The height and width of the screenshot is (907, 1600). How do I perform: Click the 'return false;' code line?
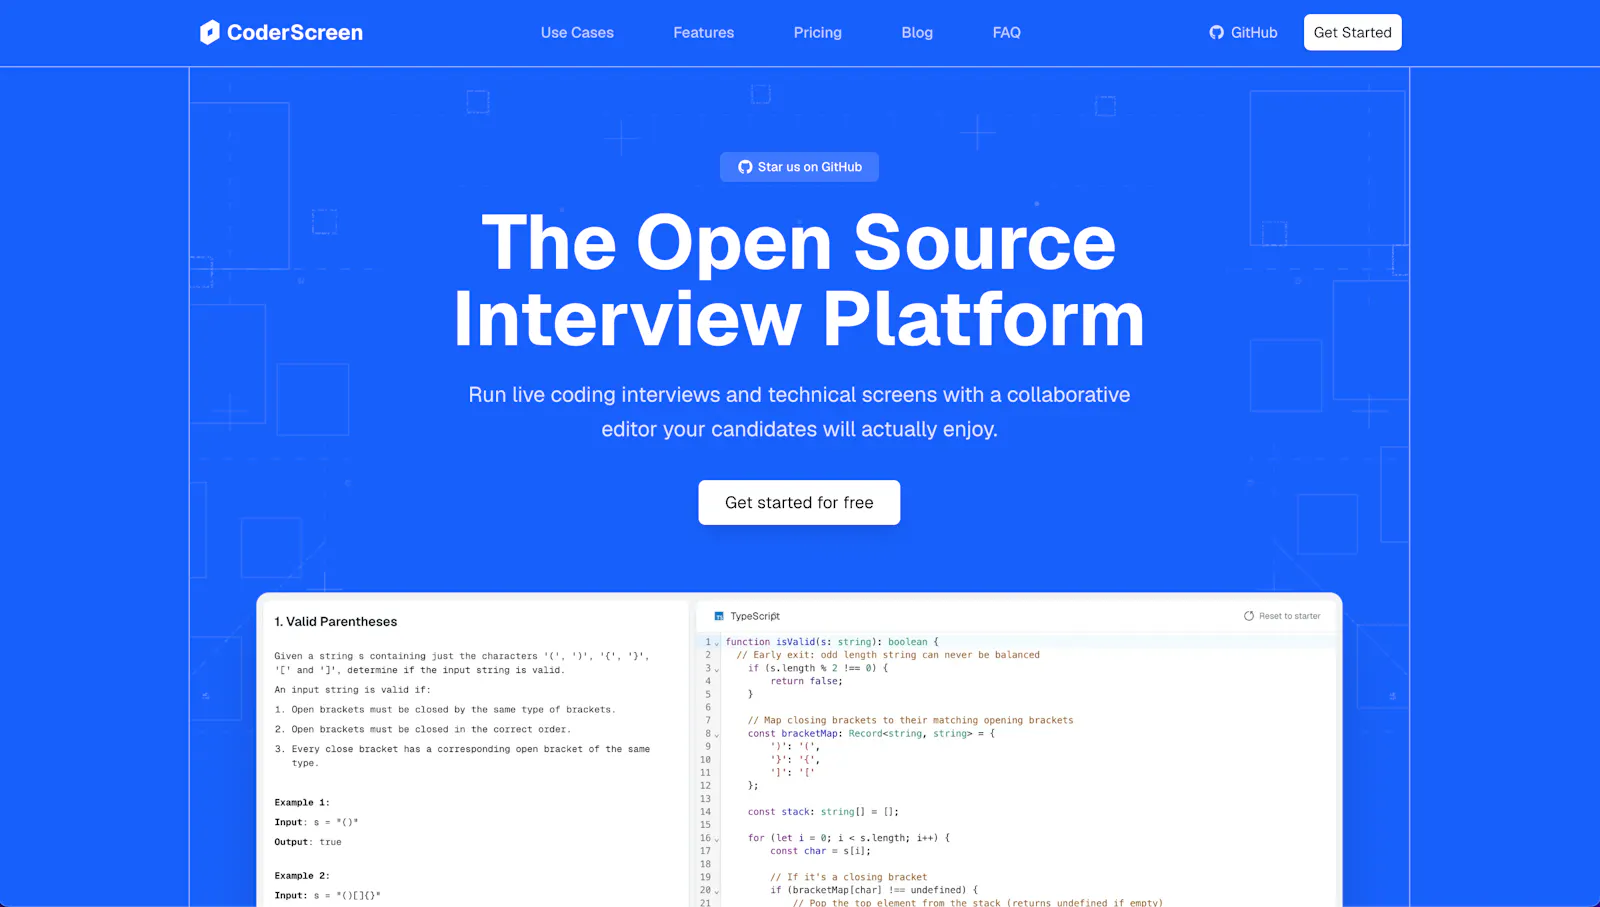tap(806, 681)
